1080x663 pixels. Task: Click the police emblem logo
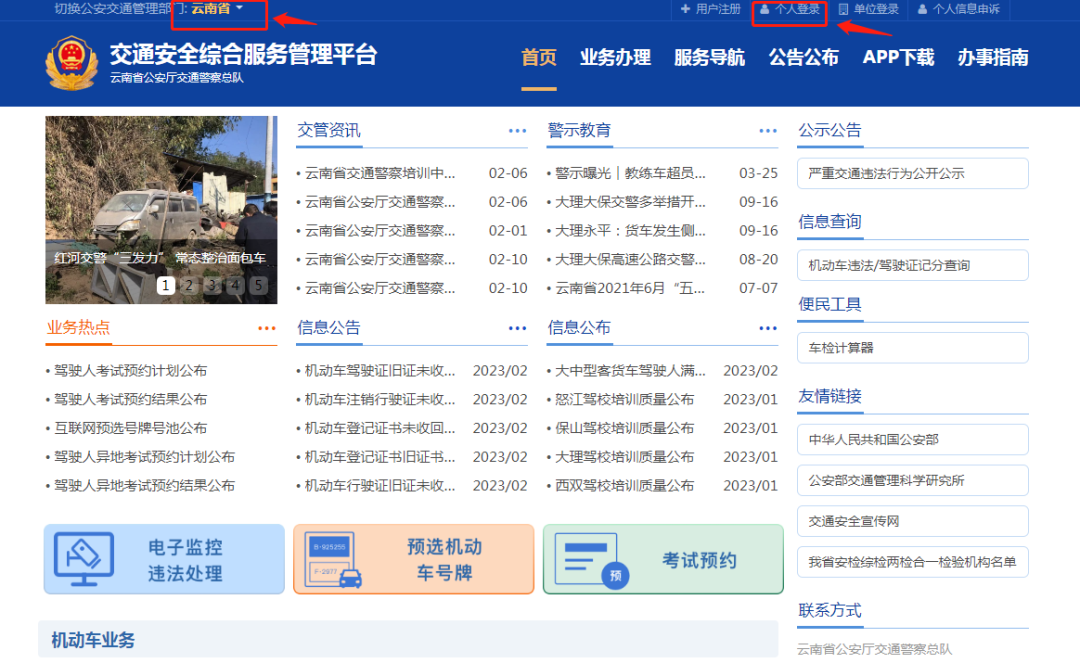(71, 63)
